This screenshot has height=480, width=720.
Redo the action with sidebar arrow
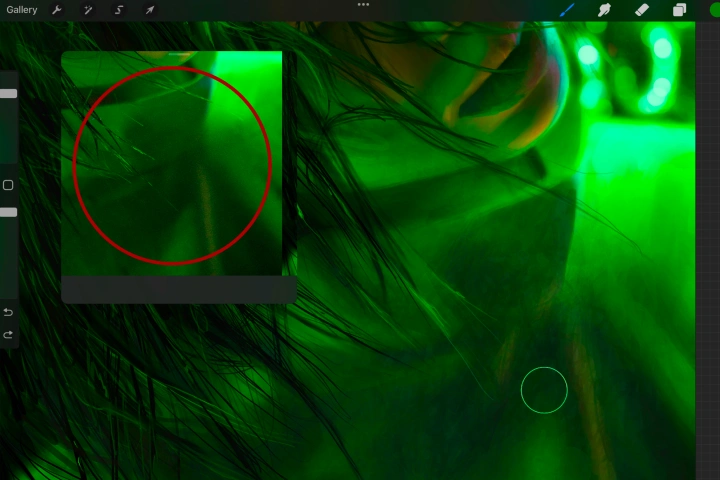pos(8,335)
